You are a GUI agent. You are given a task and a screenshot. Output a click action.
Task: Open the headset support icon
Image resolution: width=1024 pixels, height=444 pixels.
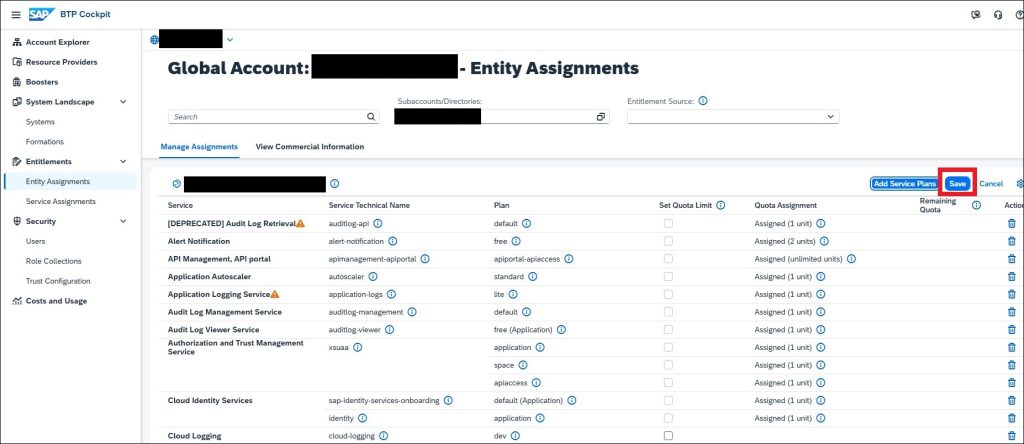[998, 15]
